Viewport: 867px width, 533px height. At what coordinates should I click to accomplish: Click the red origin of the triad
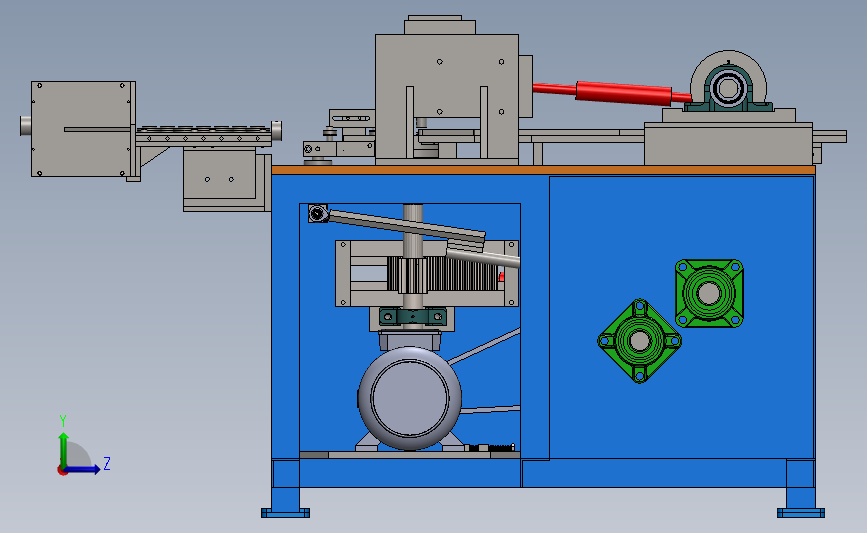click(x=62, y=471)
